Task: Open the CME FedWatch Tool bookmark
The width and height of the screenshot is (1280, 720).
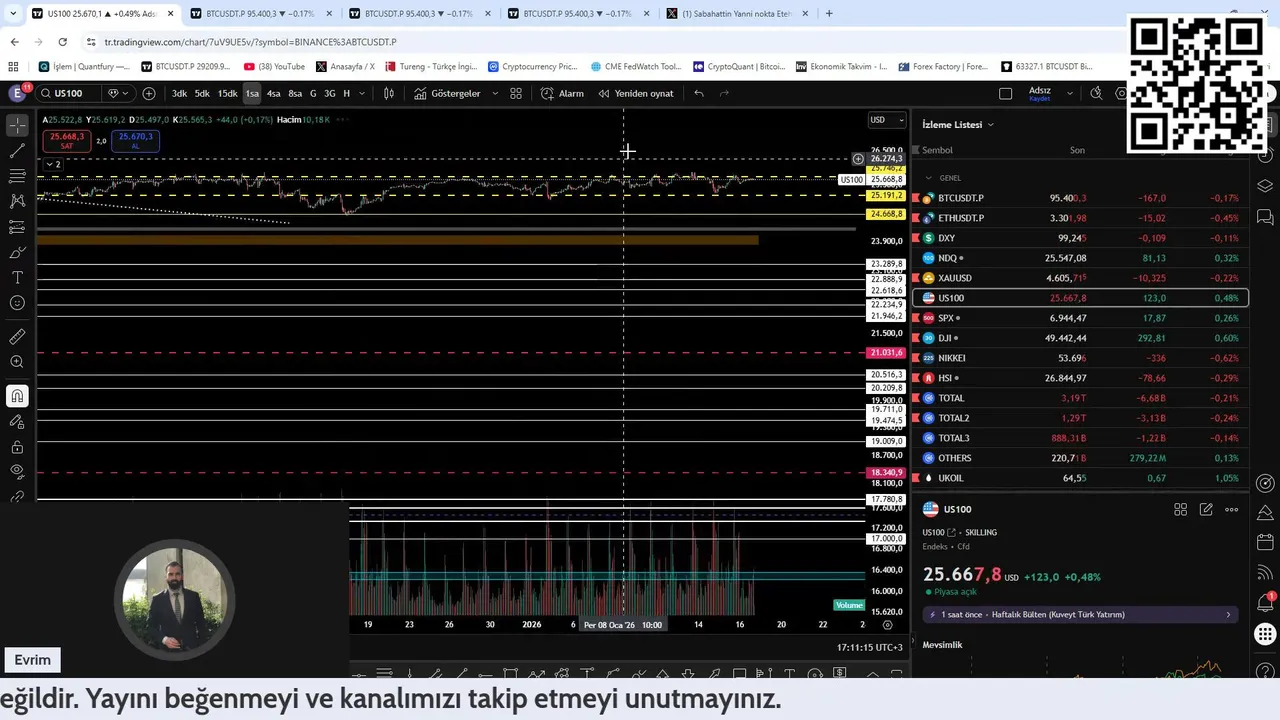Action: (x=636, y=67)
